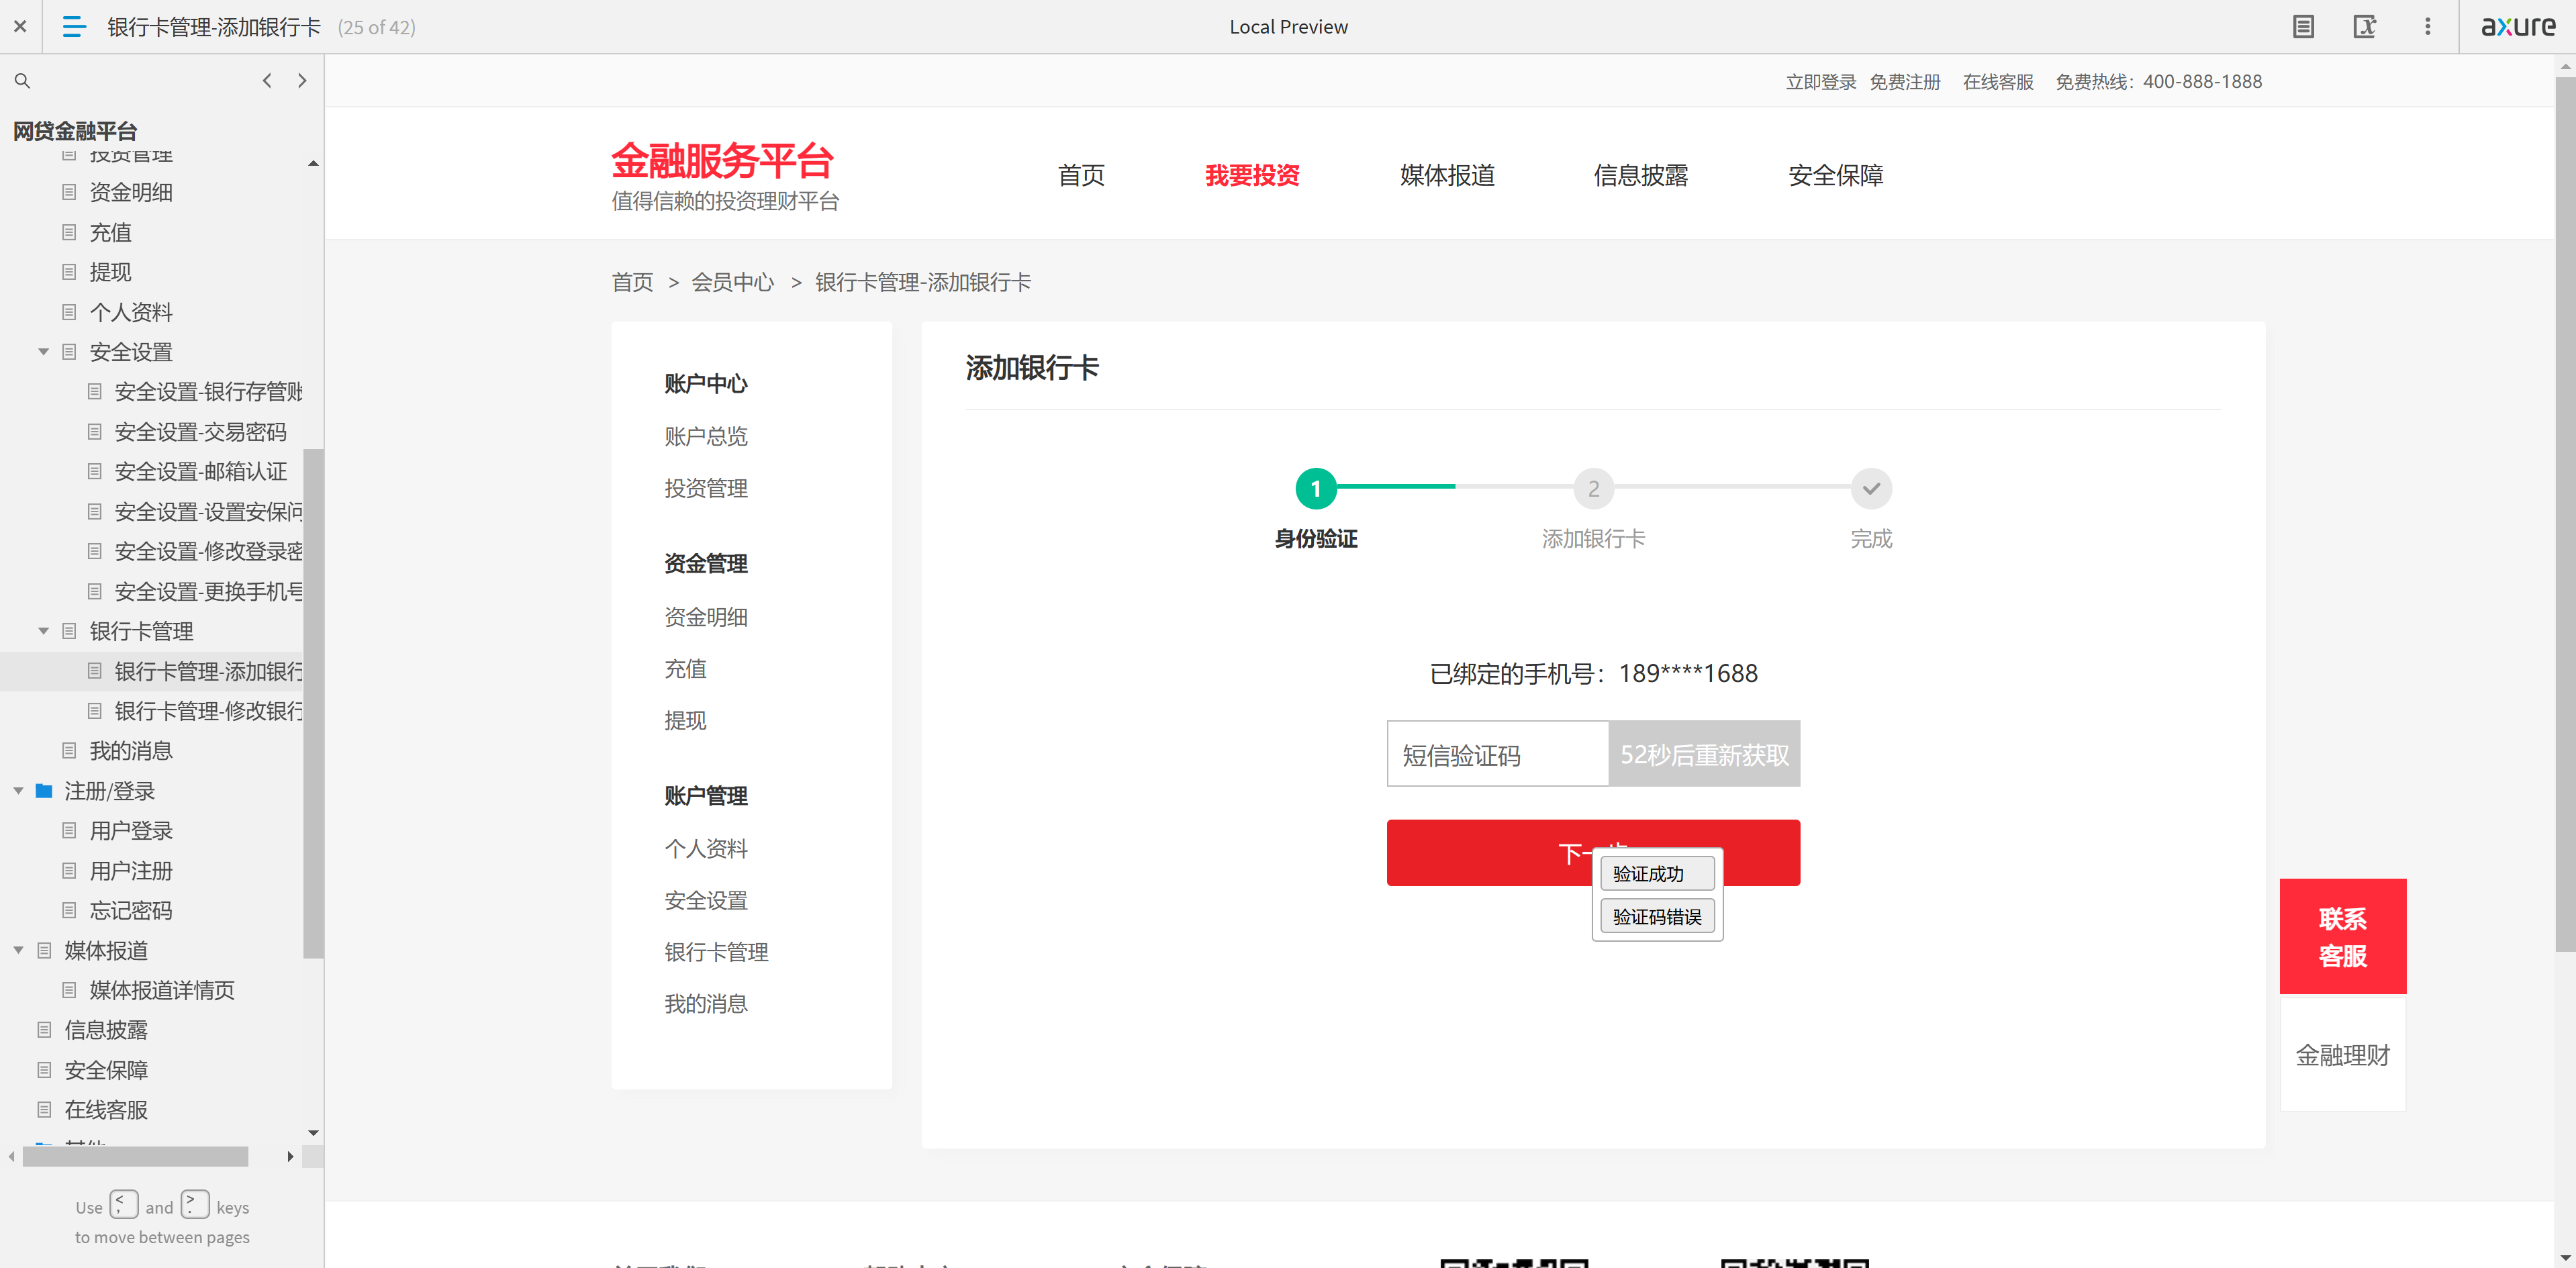Screen dimensions: 2576x1268
Task: Go to next page arrow
Action: [x=302, y=81]
